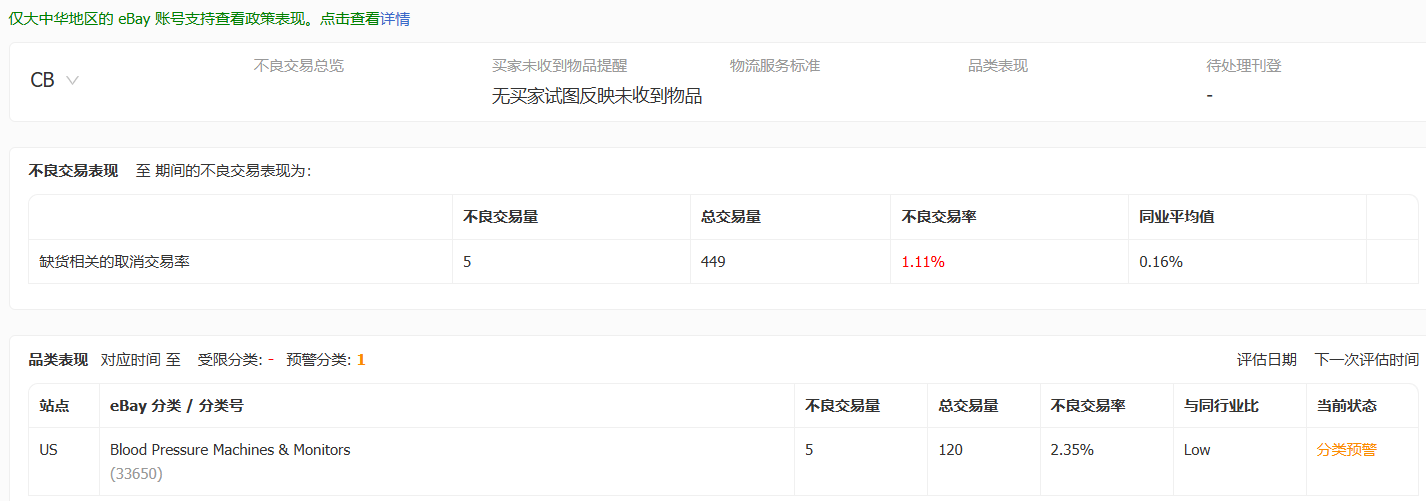Click the 站点 column header
Screen dimensions: 1426x501
54,406
